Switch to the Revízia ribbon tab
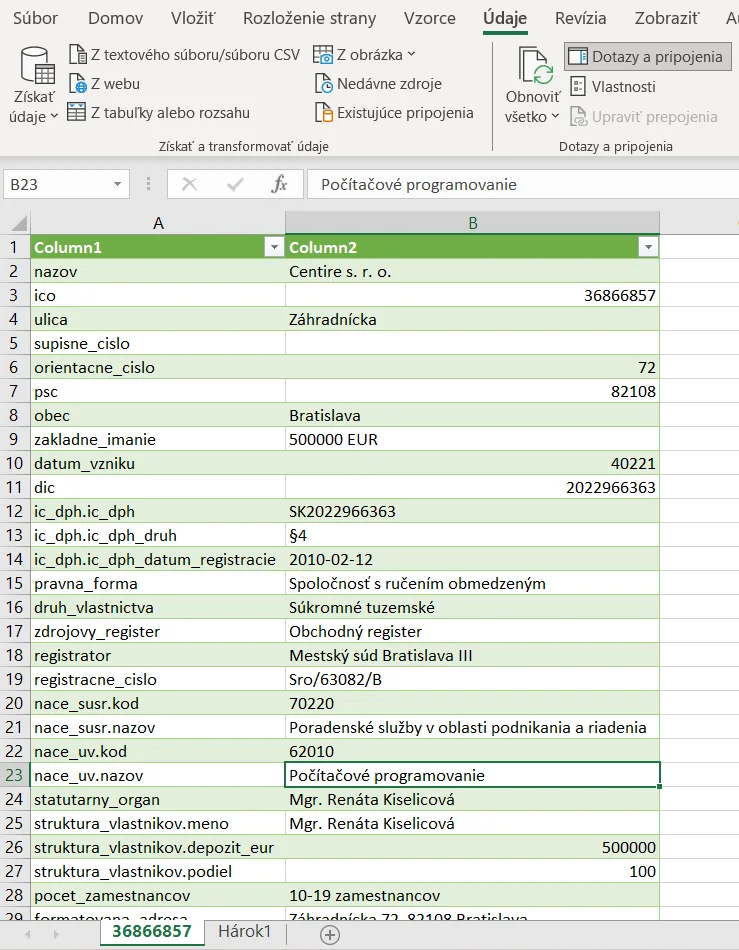Screen dimensions: 739x950 [x=580, y=18]
